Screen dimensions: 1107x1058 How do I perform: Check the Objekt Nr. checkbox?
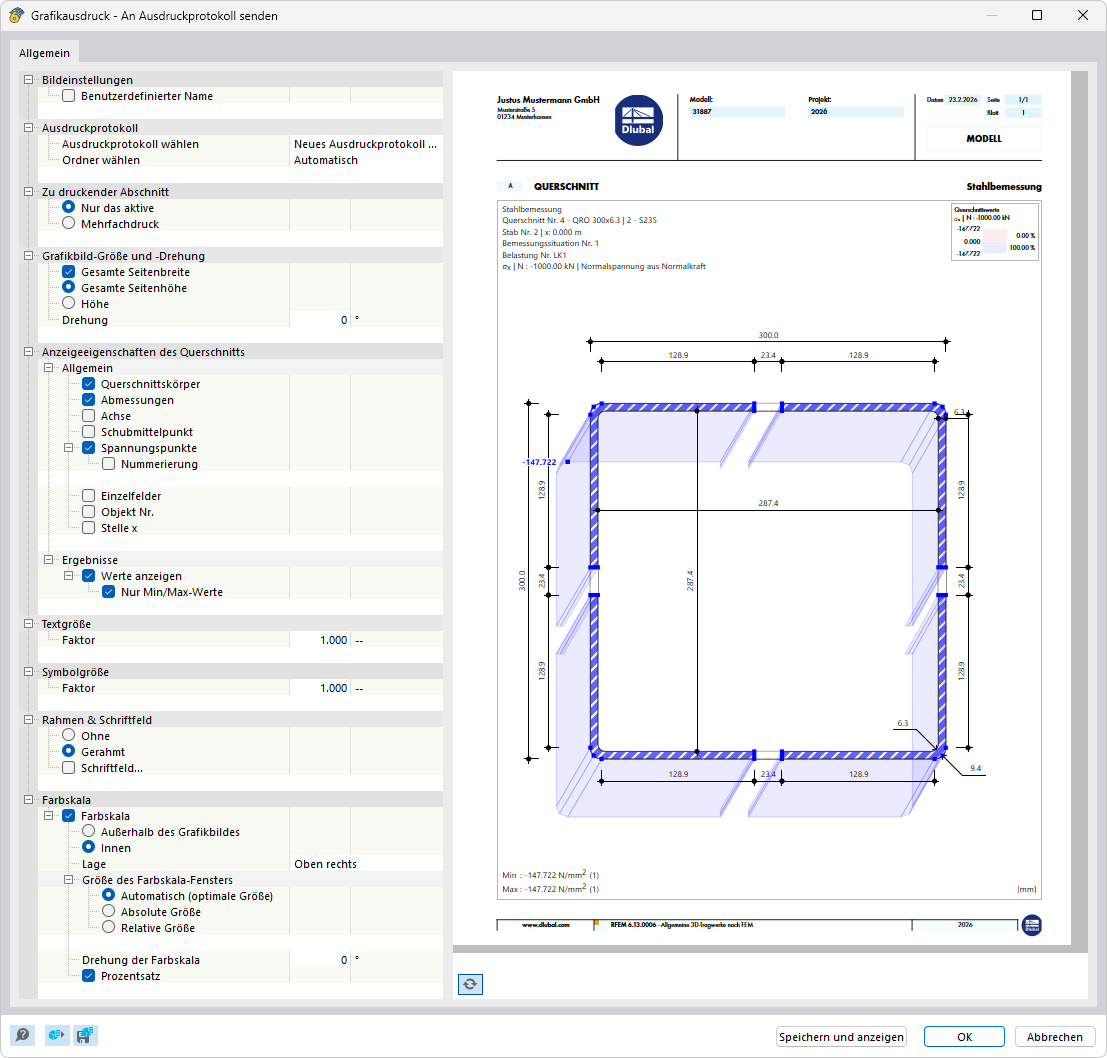coord(88,512)
